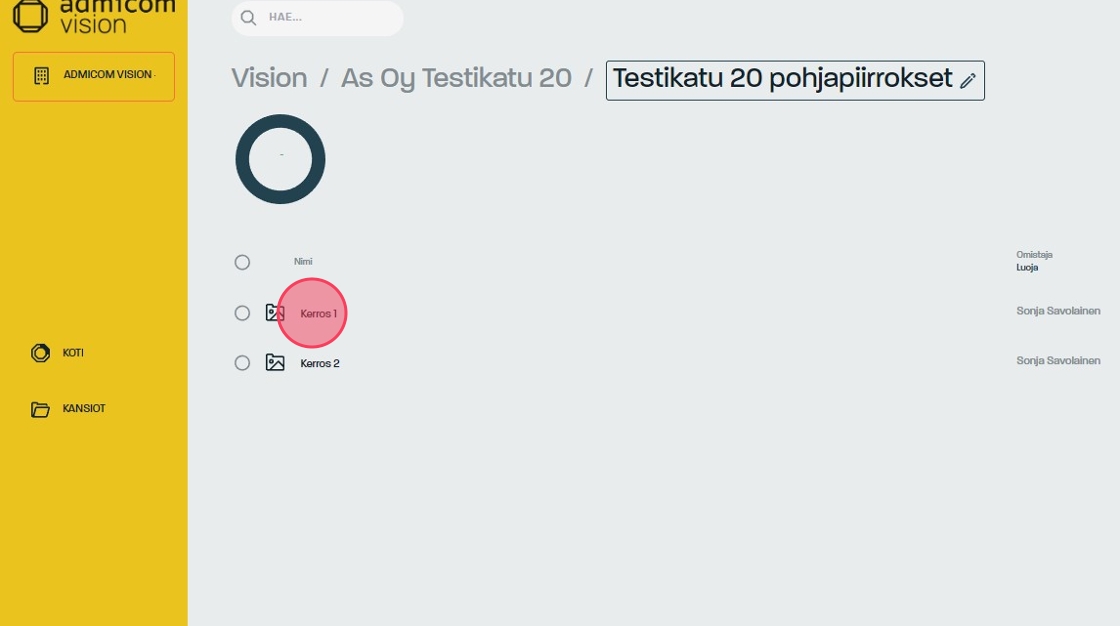This screenshot has height=626, width=1120.
Task: Go to the Vision breadcrumb
Action: coord(269,78)
